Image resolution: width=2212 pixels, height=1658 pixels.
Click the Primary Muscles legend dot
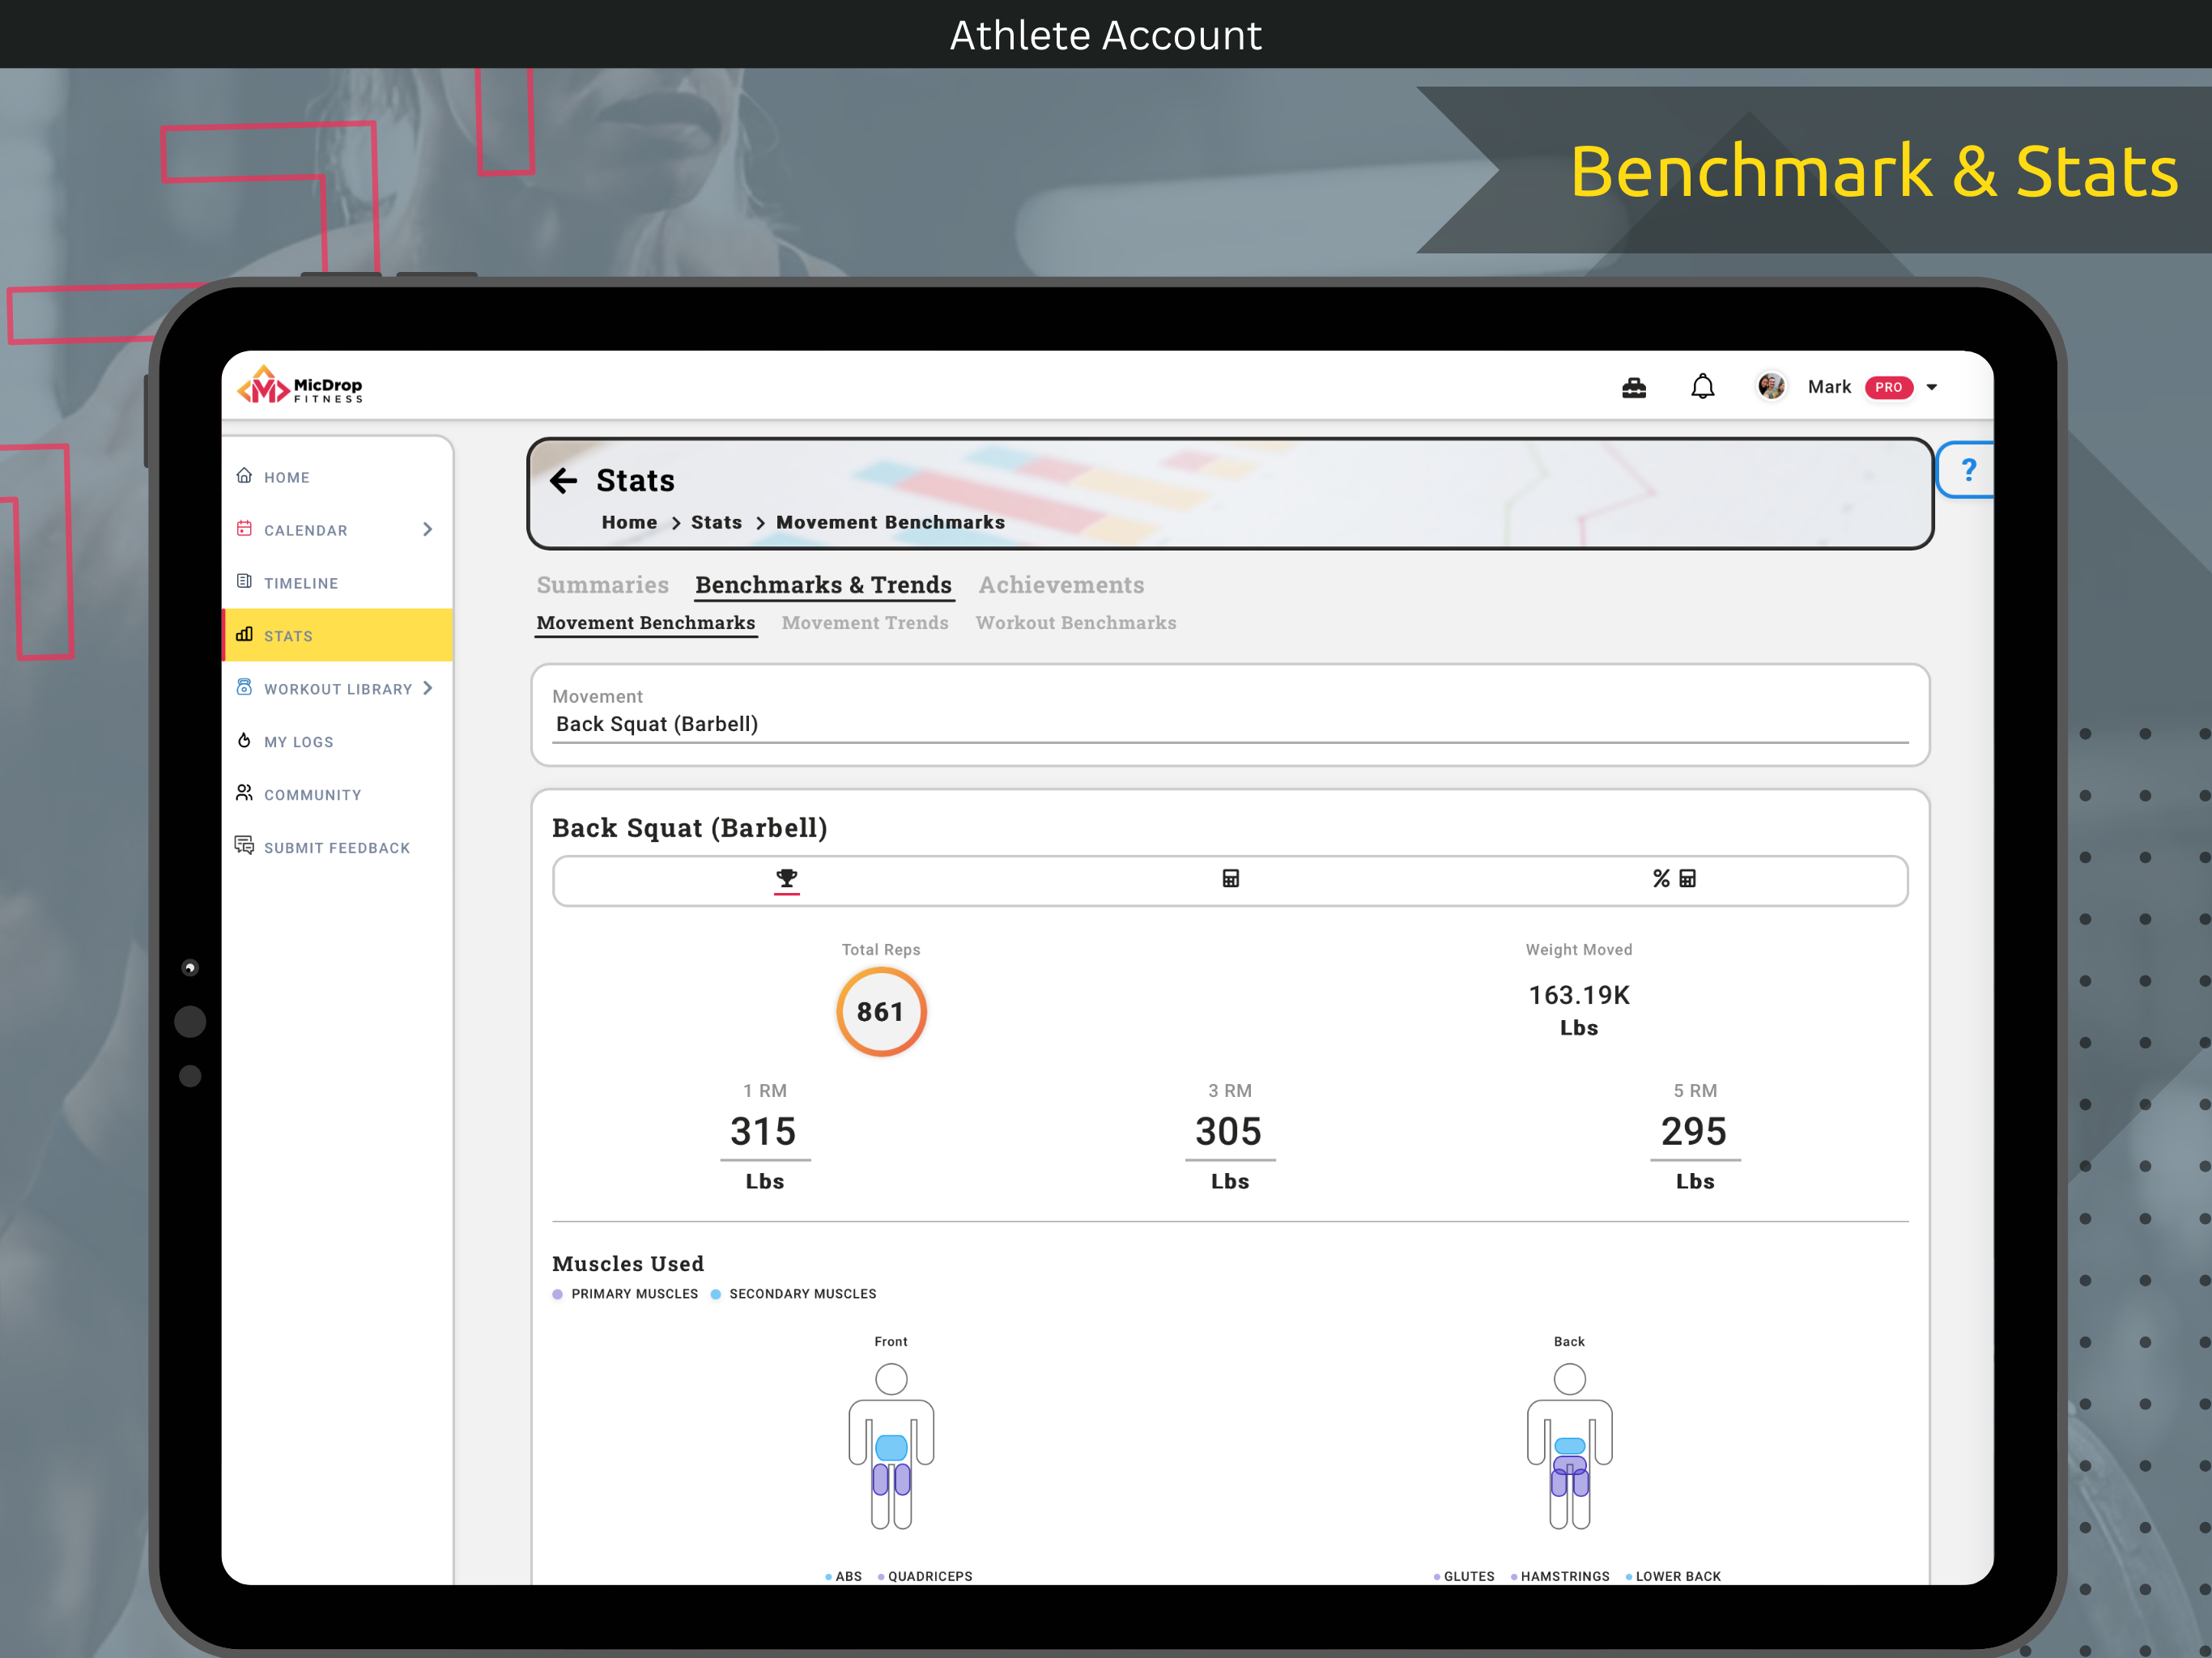(558, 1294)
